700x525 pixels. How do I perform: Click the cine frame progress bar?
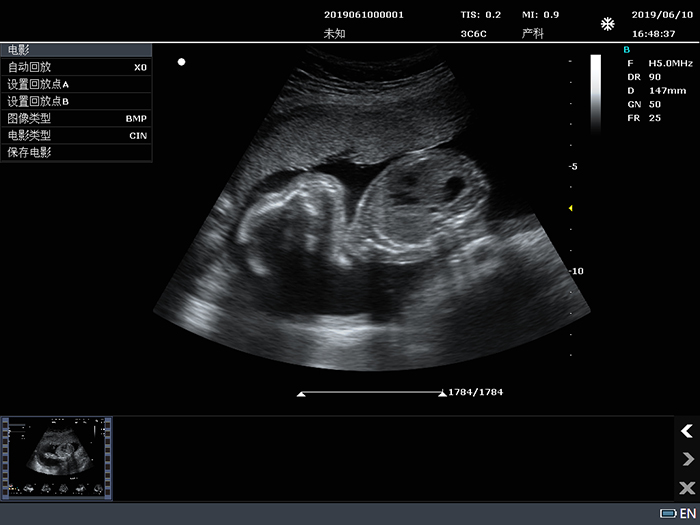(x=372, y=392)
